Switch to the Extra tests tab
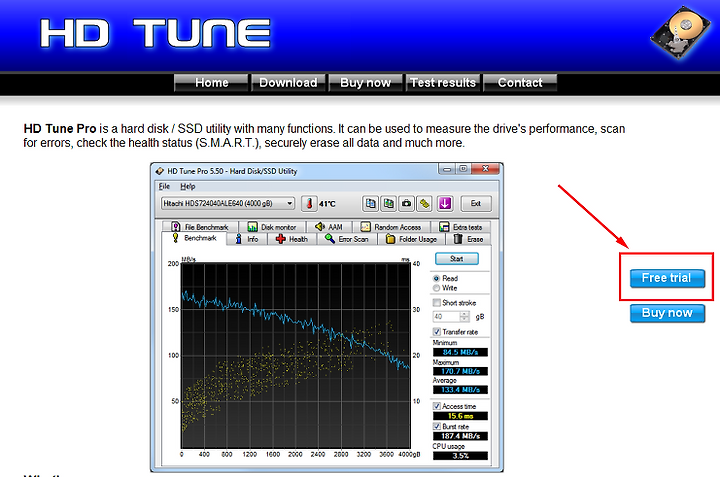Viewport: 720px width, 477px height. [x=461, y=227]
